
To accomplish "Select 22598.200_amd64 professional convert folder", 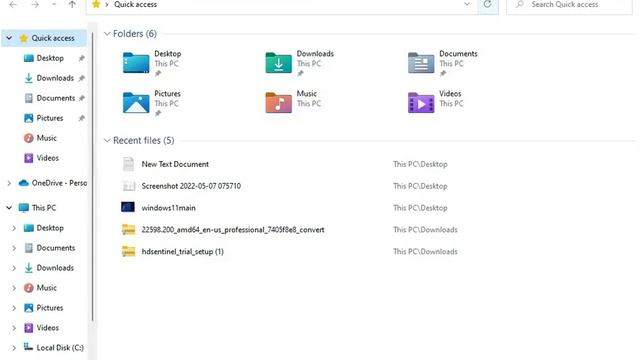I will [233, 230].
